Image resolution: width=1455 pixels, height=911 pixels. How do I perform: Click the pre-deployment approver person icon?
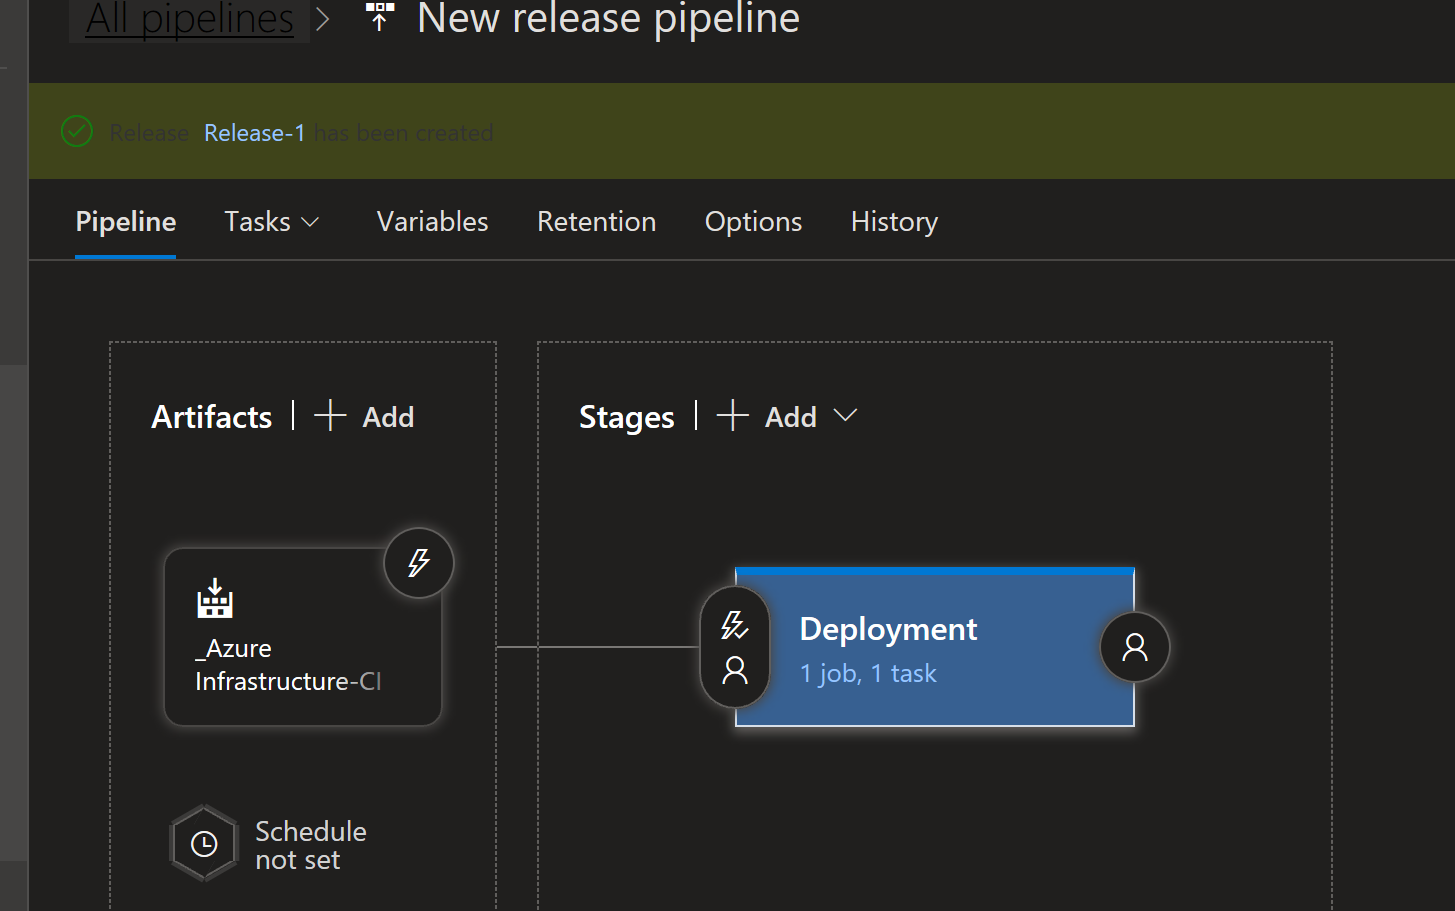[x=735, y=670]
